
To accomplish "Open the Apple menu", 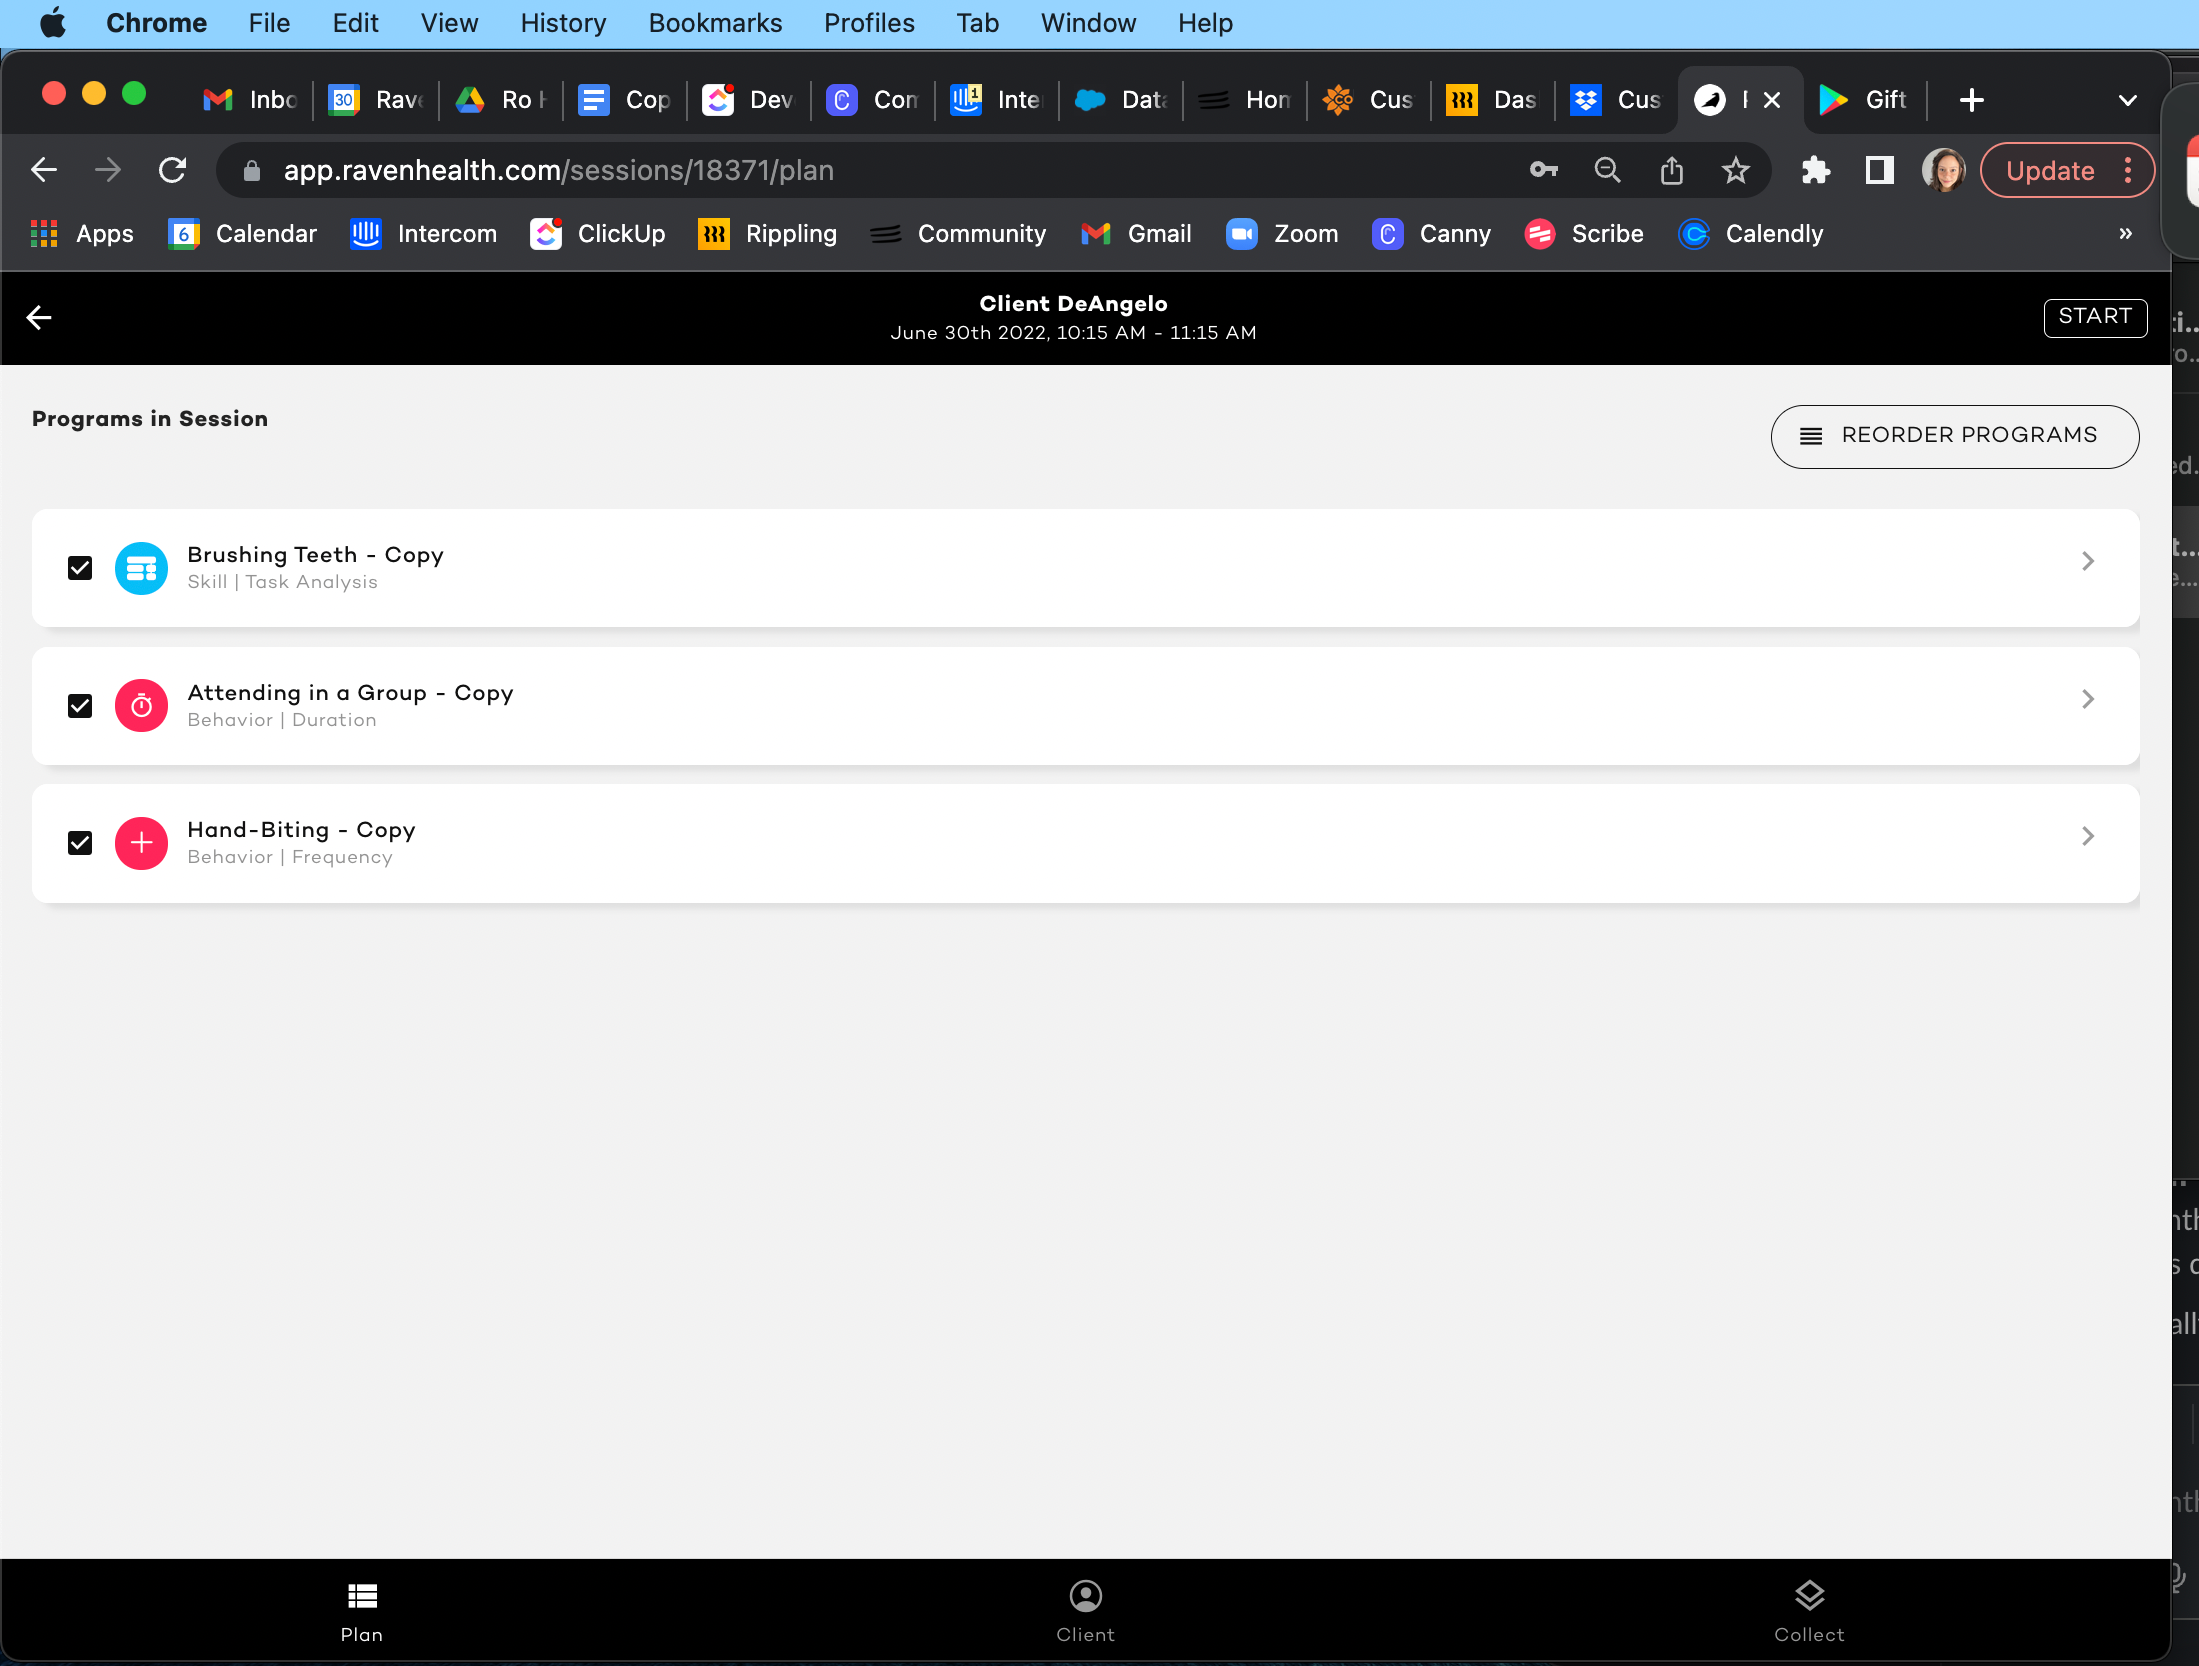I will tap(53, 22).
